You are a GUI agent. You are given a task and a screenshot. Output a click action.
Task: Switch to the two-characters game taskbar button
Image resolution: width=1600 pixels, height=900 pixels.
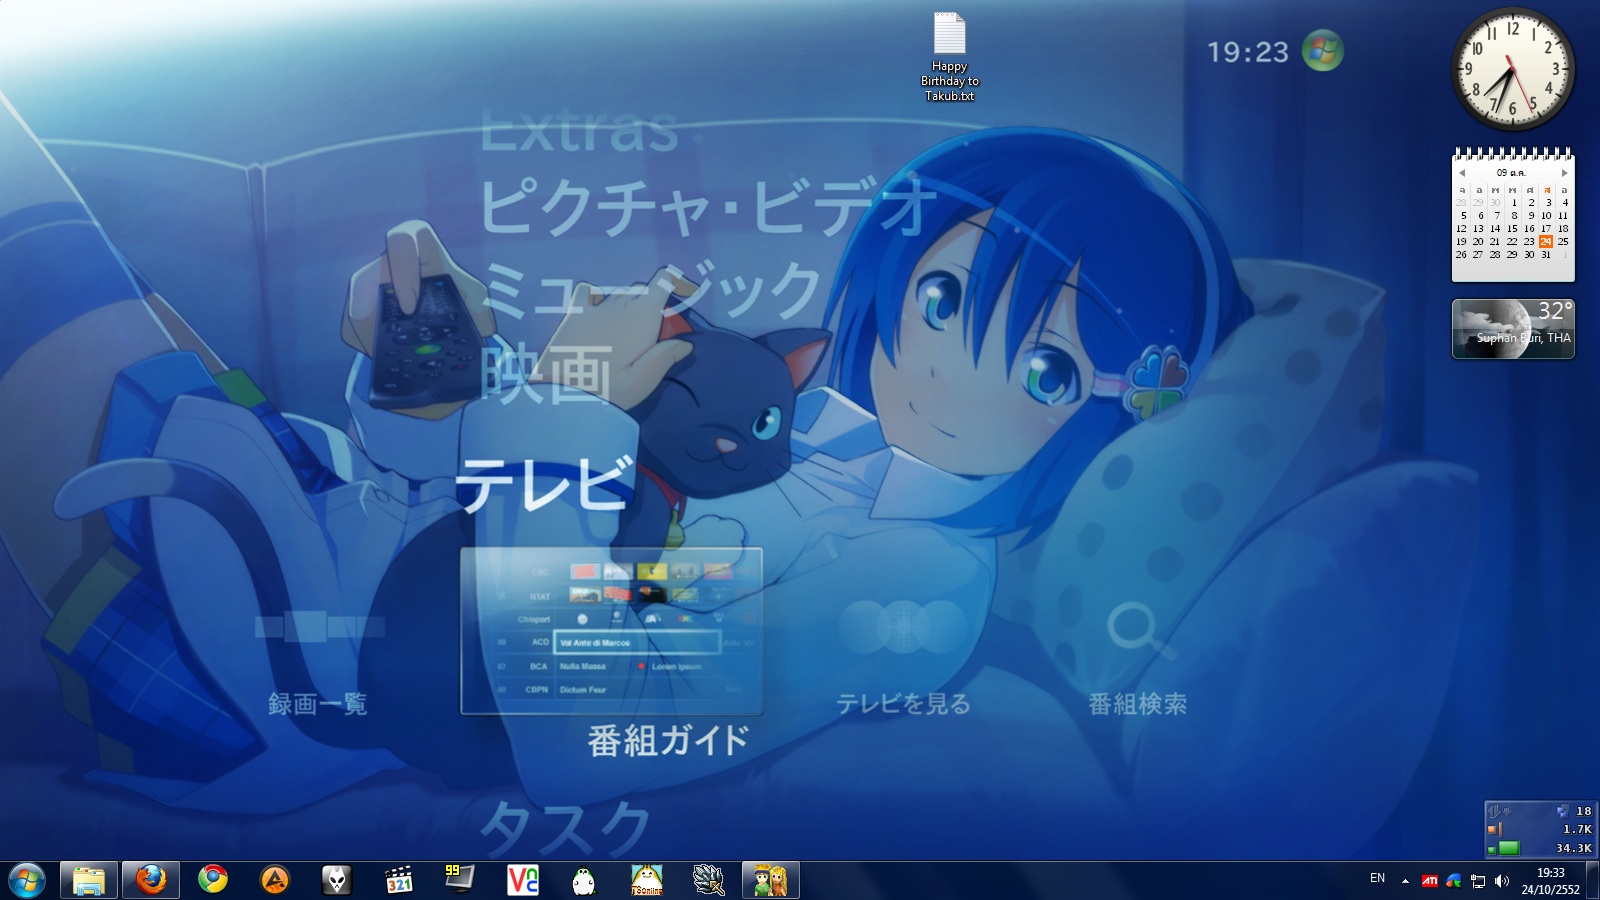point(770,880)
